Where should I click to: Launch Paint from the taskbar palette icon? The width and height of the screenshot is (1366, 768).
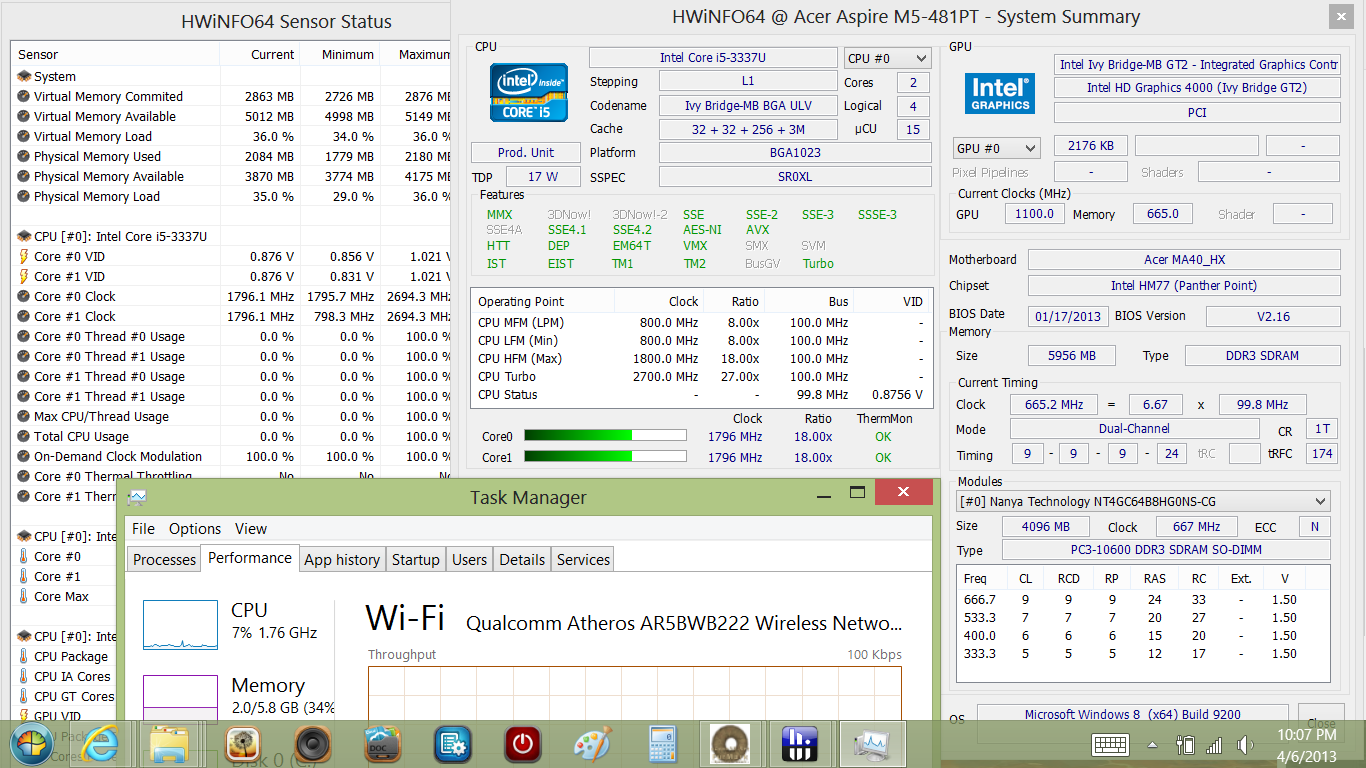pos(594,744)
